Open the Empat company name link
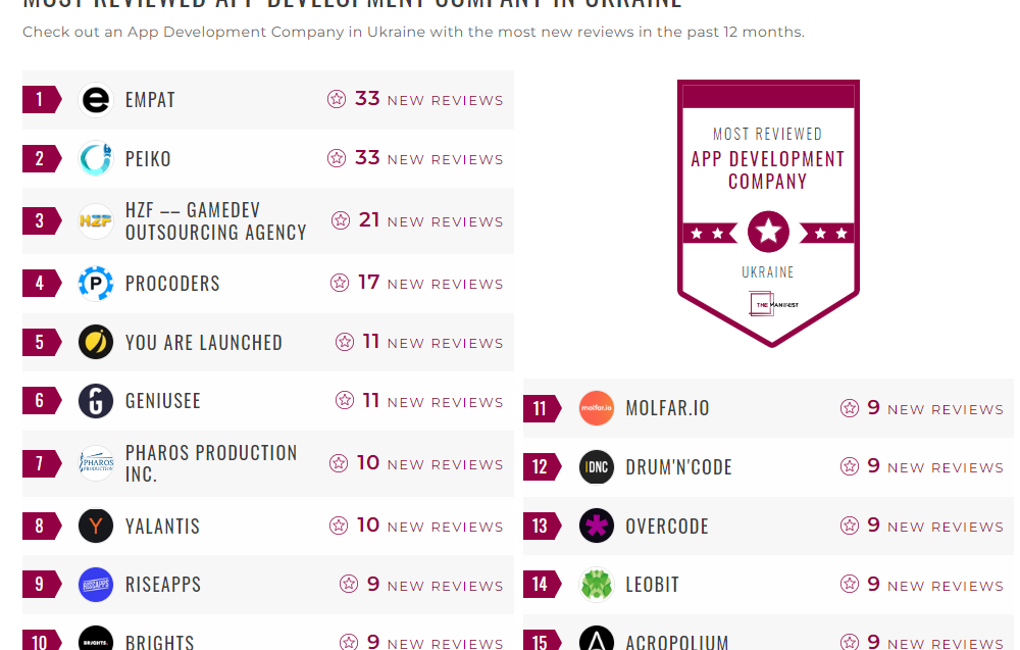The height and width of the screenshot is (650, 1020). [150, 100]
